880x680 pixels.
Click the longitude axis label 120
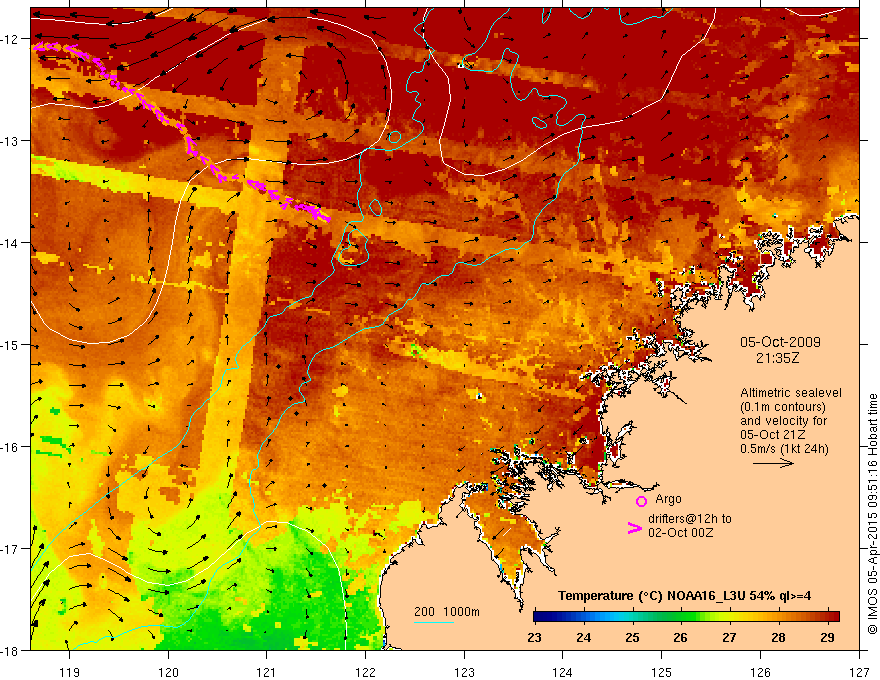[168, 672]
